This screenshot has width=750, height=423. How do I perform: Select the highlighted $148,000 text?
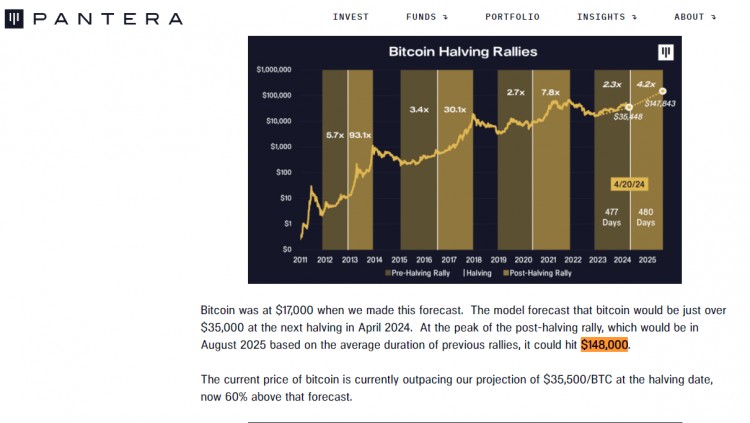(x=604, y=345)
